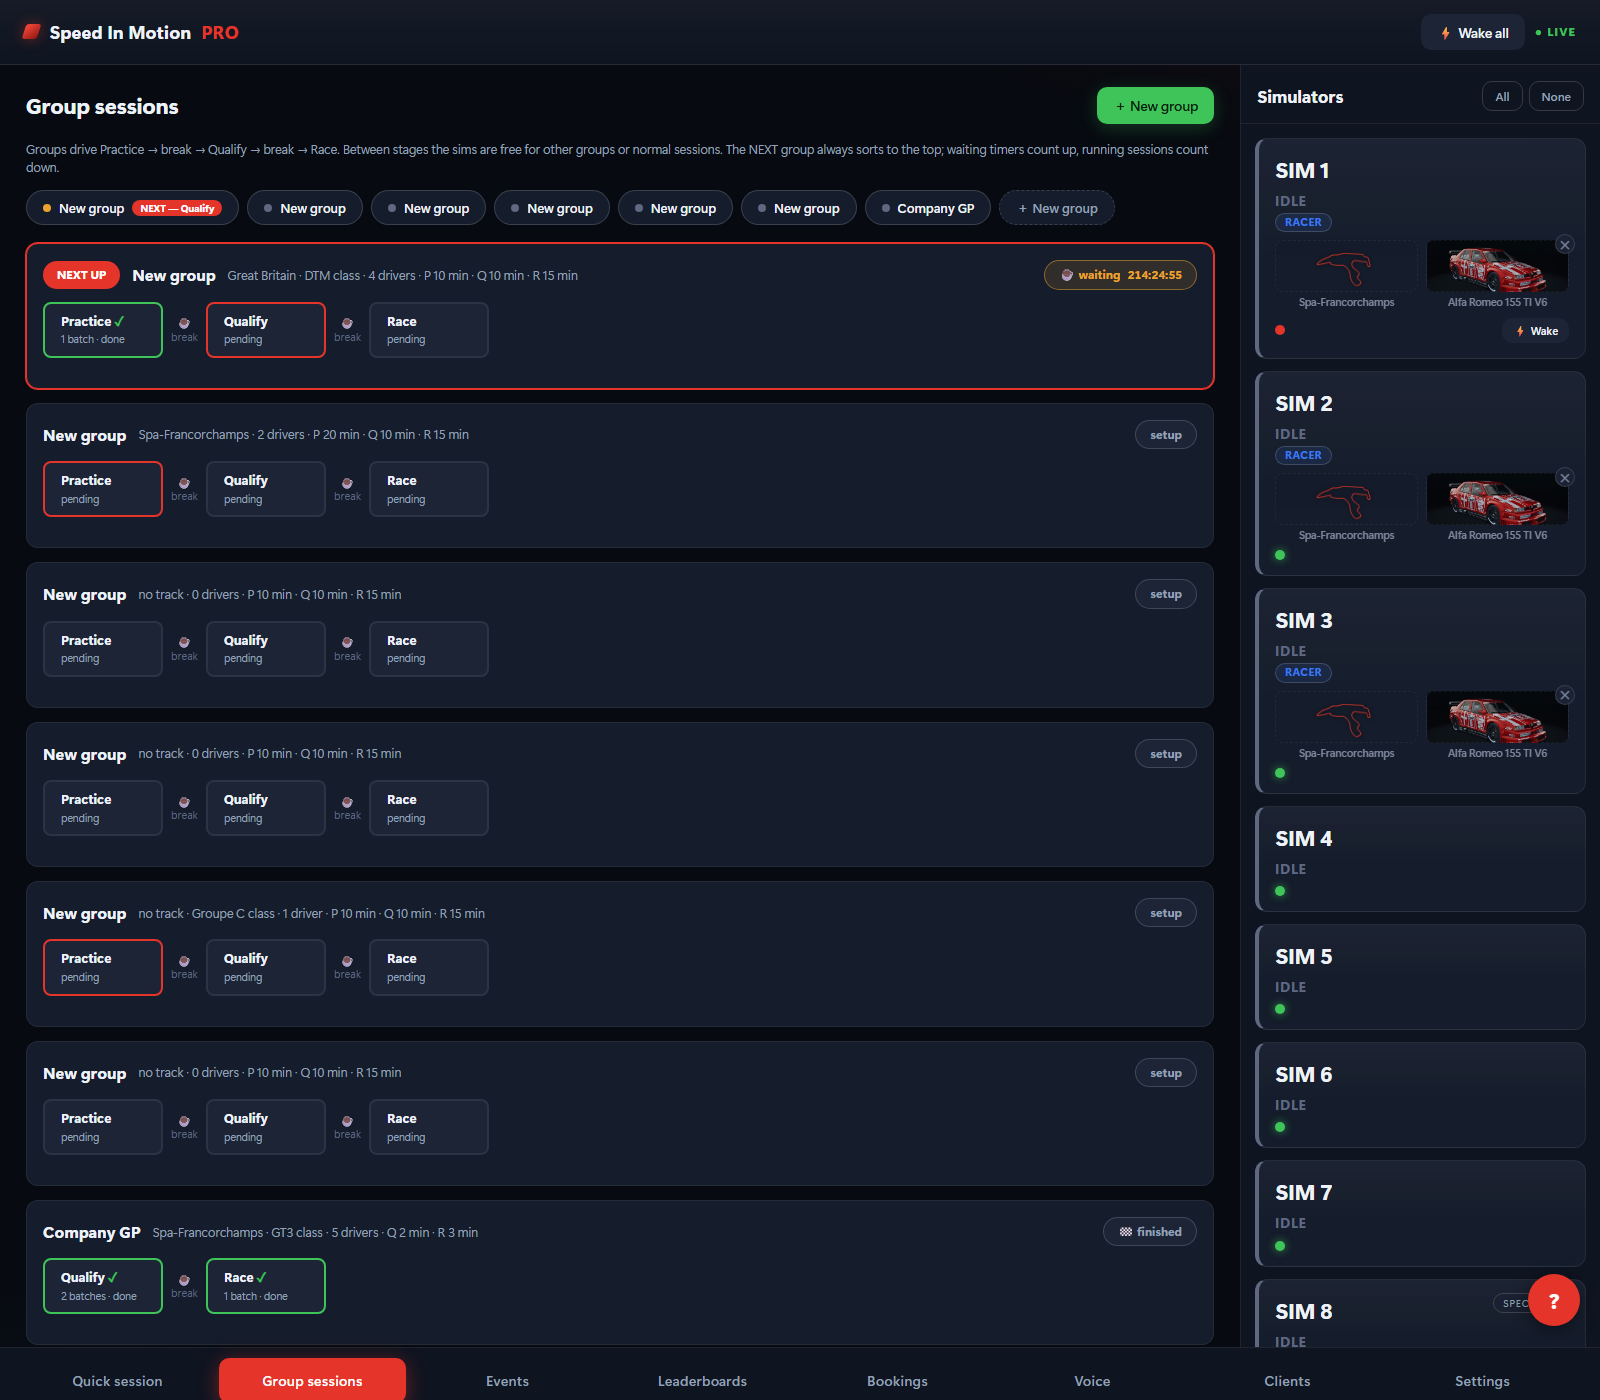Toggle the SIM 6 card selection
This screenshot has width=1600, height=1400.
pos(1420,1095)
